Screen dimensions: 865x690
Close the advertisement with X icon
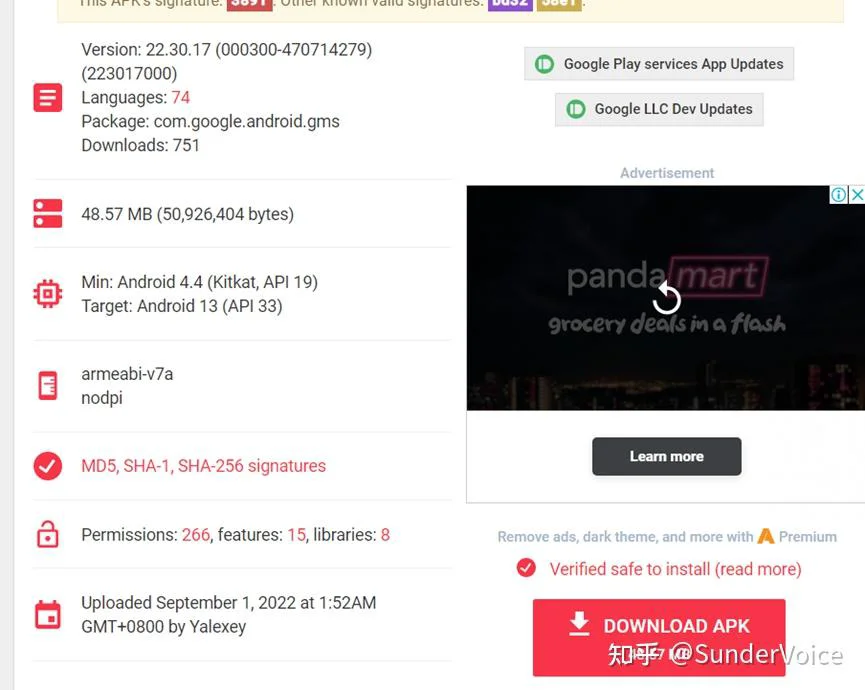(857, 195)
